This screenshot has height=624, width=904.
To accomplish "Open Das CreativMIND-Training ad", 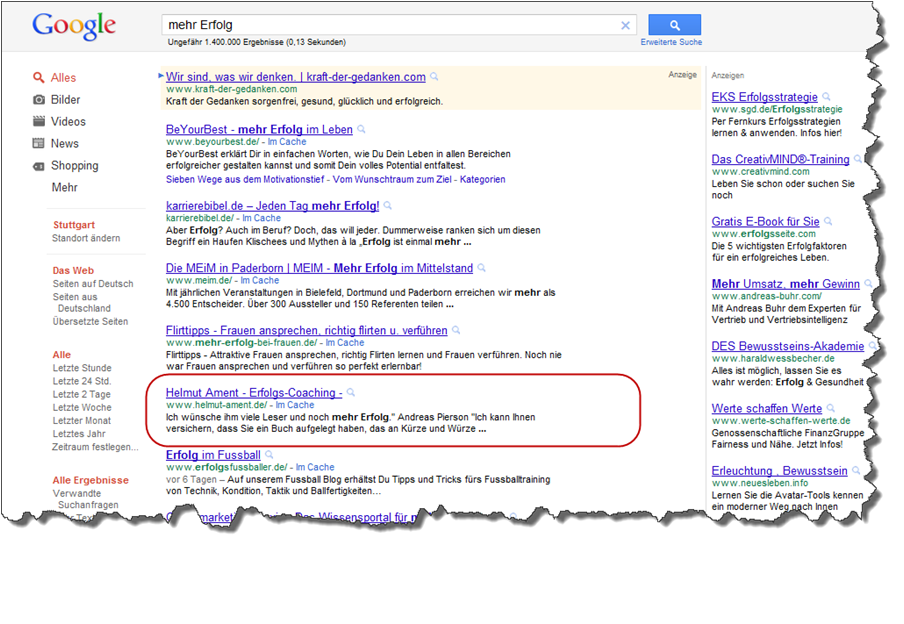I will pyautogui.click(x=781, y=159).
